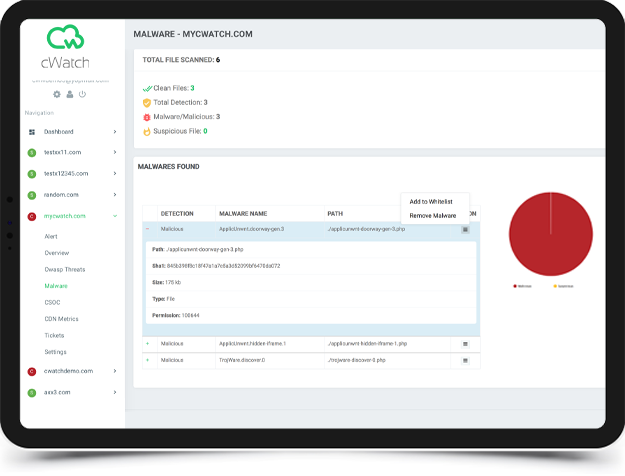This screenshot has width=625, height=476.
Task: Expand cwatchdemo.com site chevron
Action: 115,371
